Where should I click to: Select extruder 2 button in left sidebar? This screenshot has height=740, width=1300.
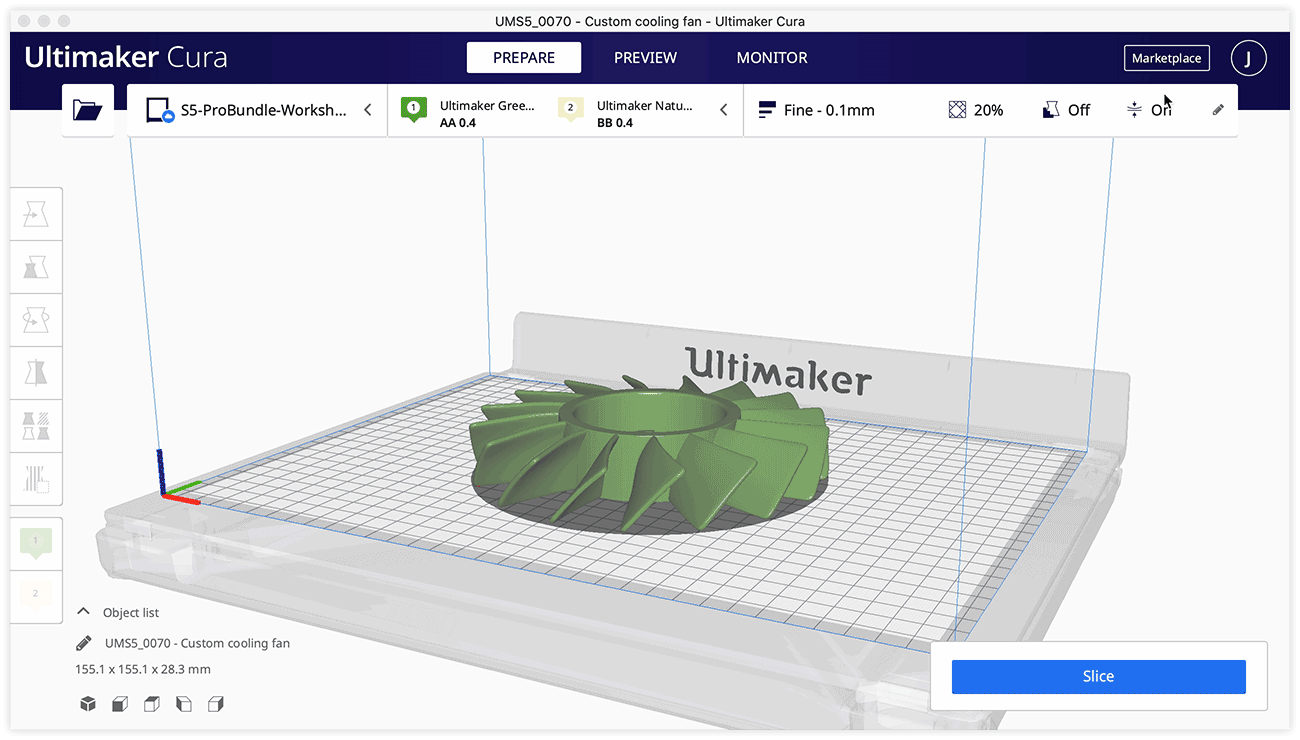[x=36, y=595]
